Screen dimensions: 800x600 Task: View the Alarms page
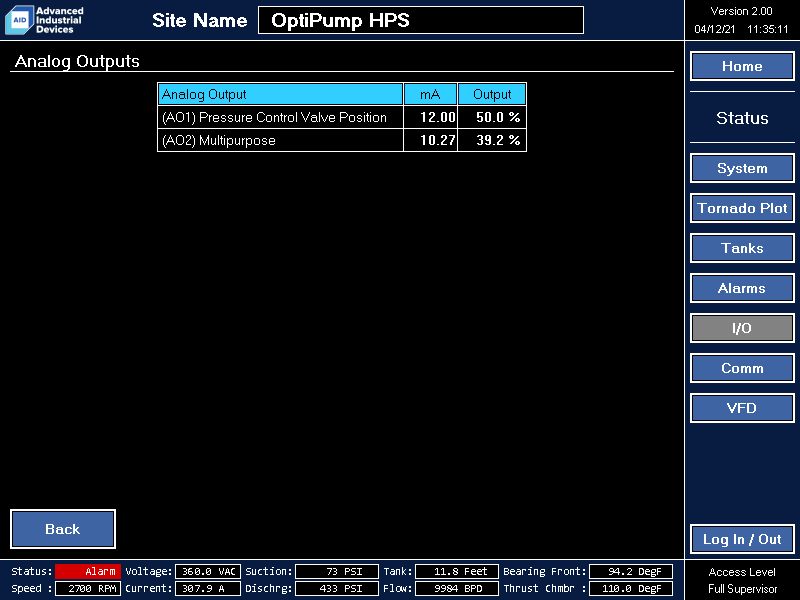point(742,288)
